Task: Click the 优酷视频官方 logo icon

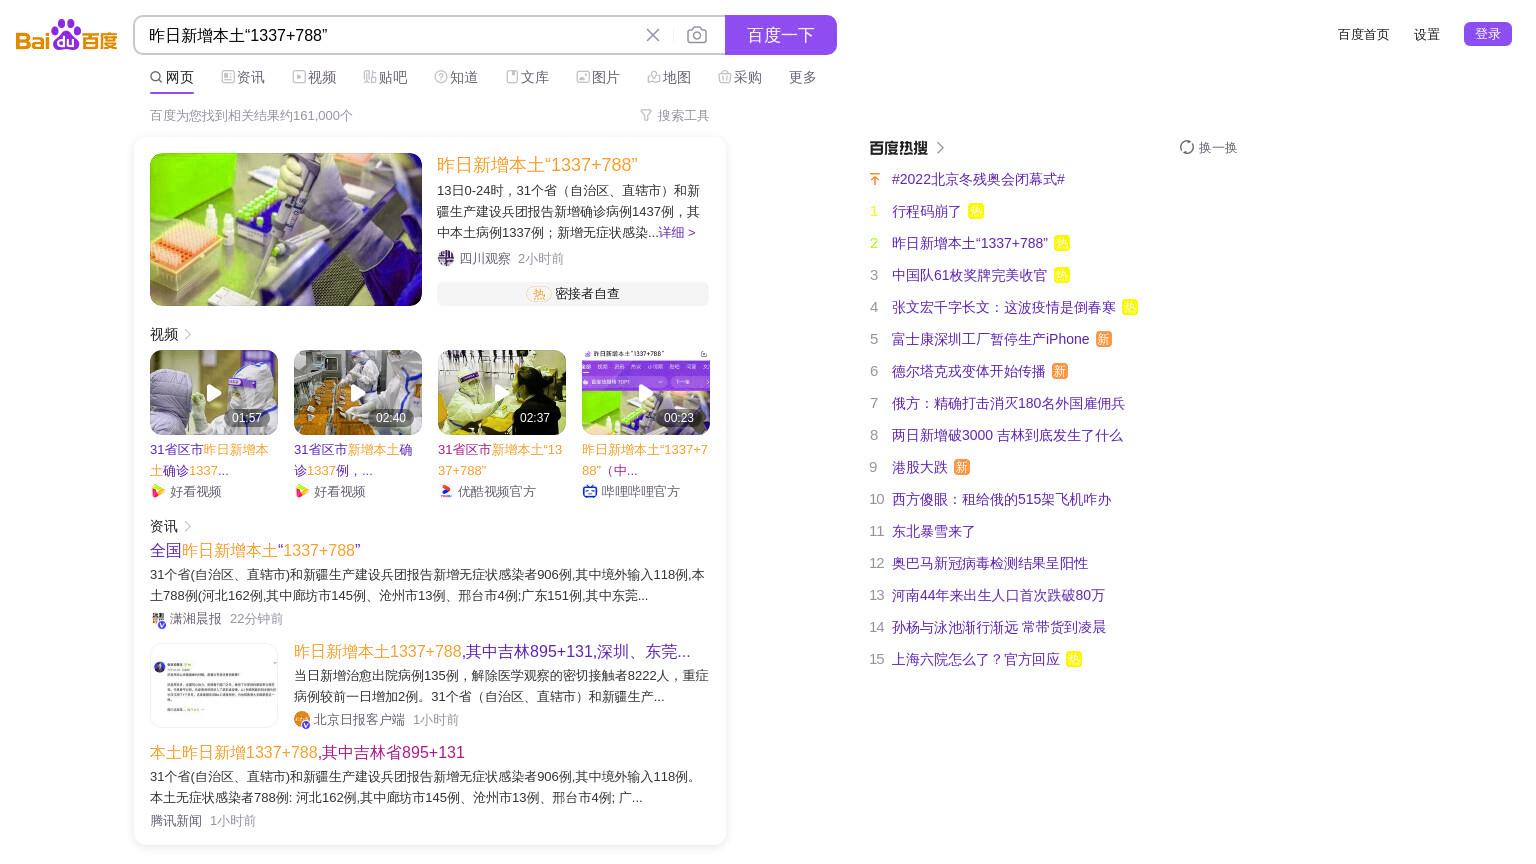Action: point(446,491)
